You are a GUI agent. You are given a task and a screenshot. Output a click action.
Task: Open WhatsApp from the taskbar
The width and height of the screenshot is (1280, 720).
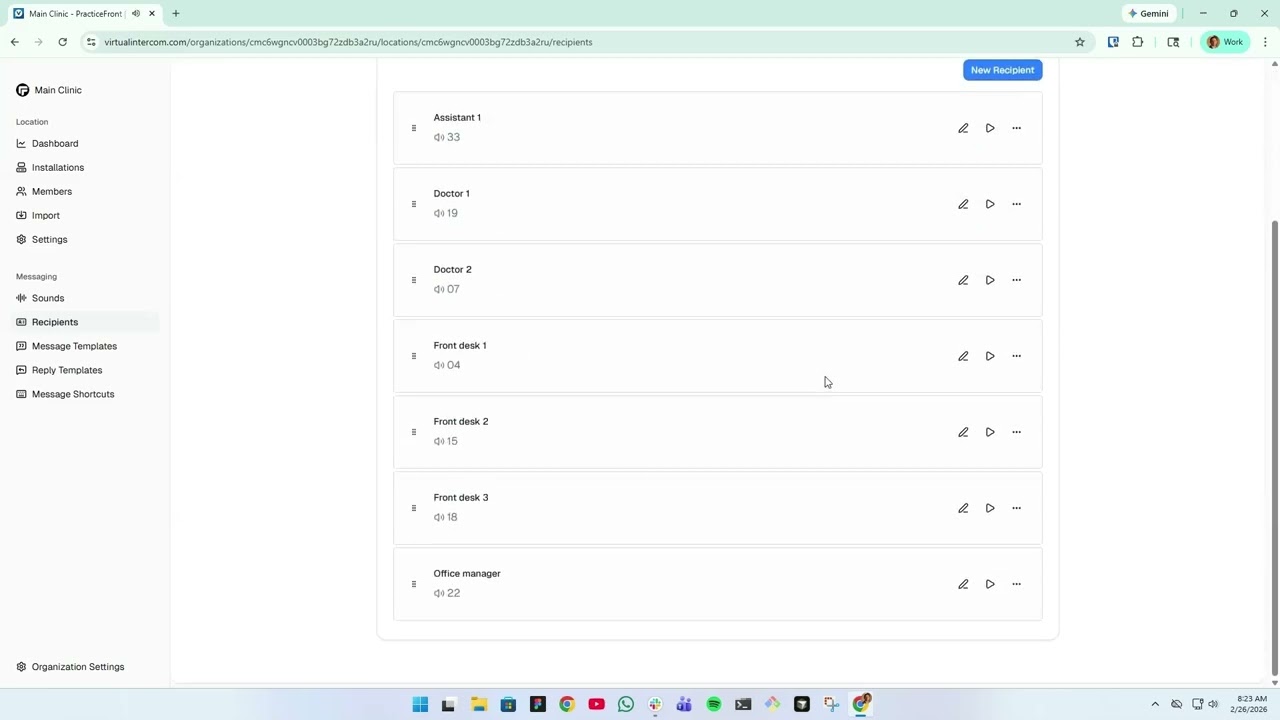626,705
